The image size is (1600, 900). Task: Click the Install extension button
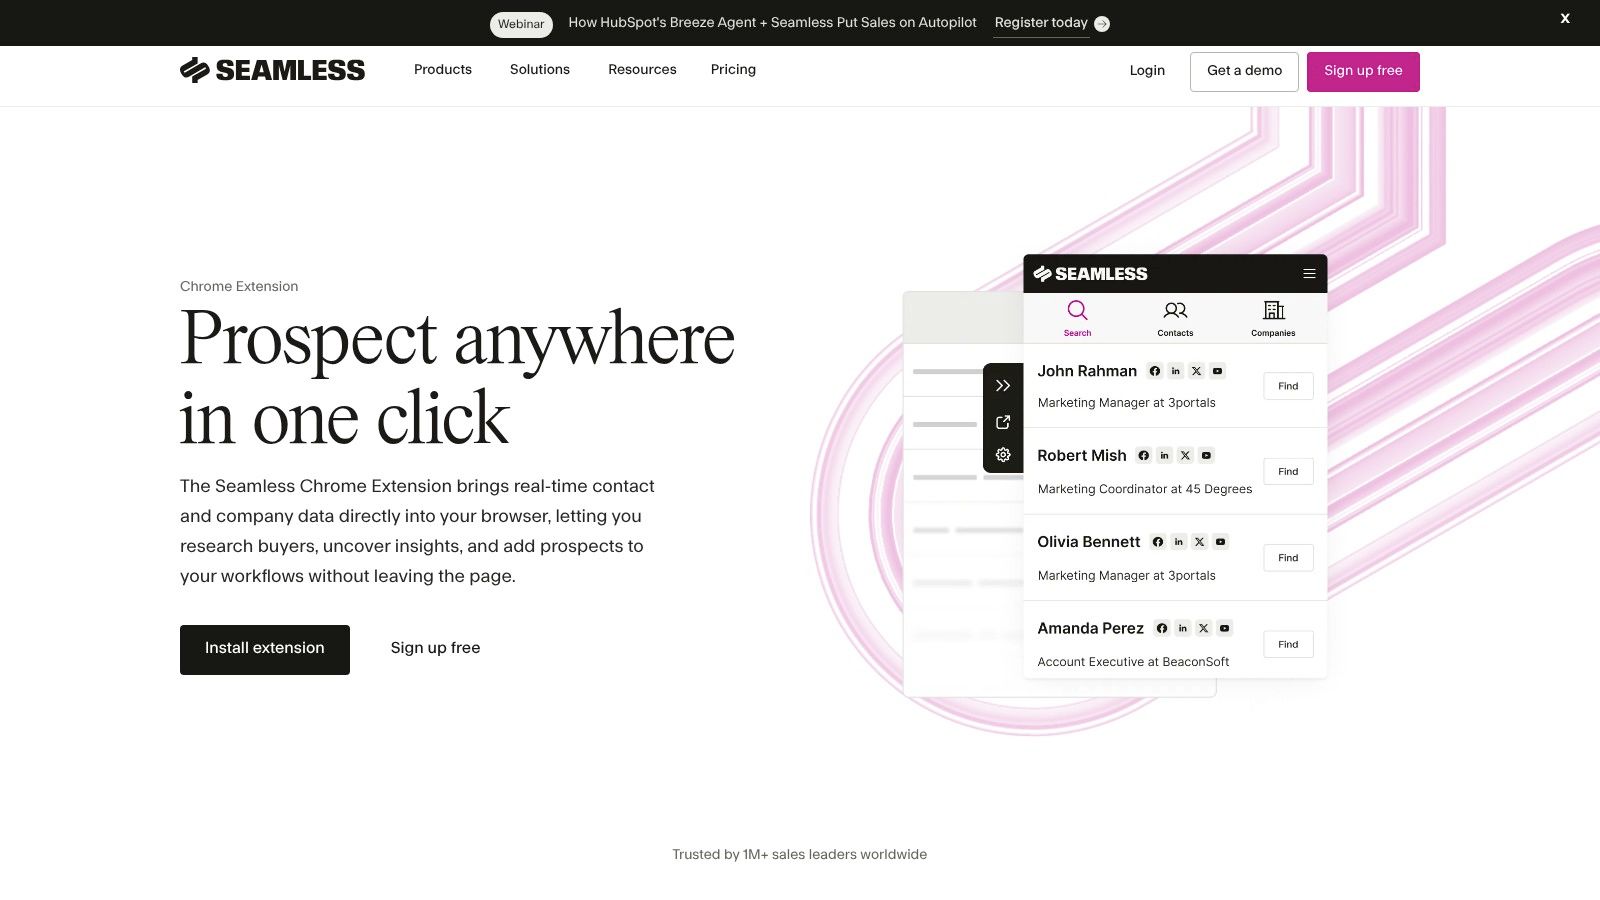click(265, 650)
